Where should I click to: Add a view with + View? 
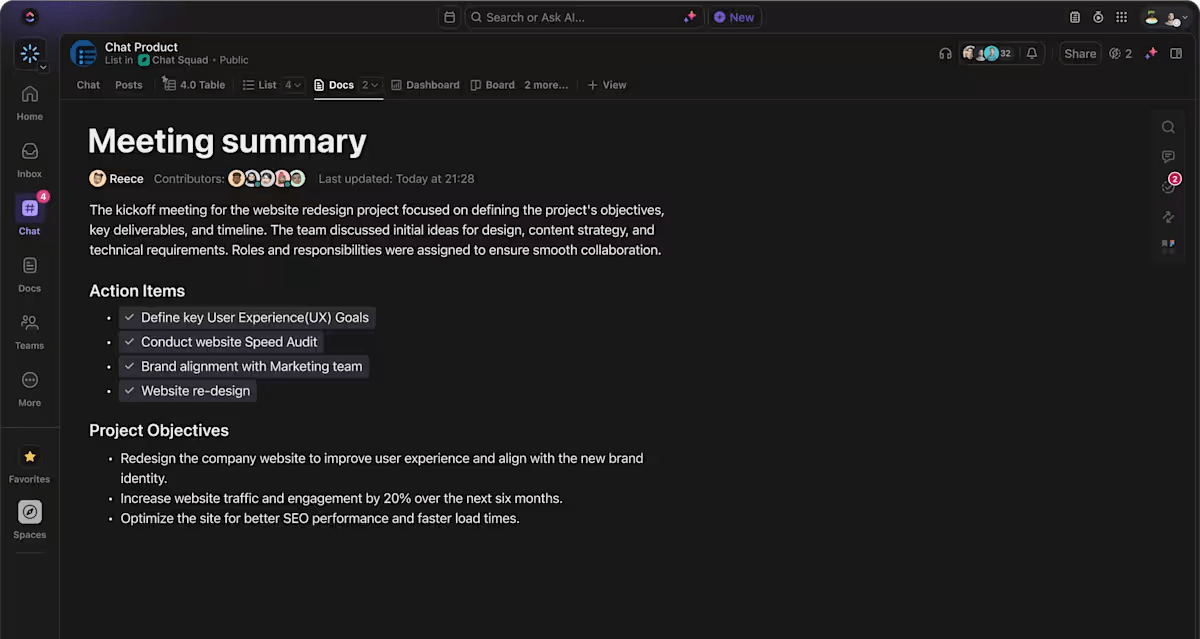[607, 85]
